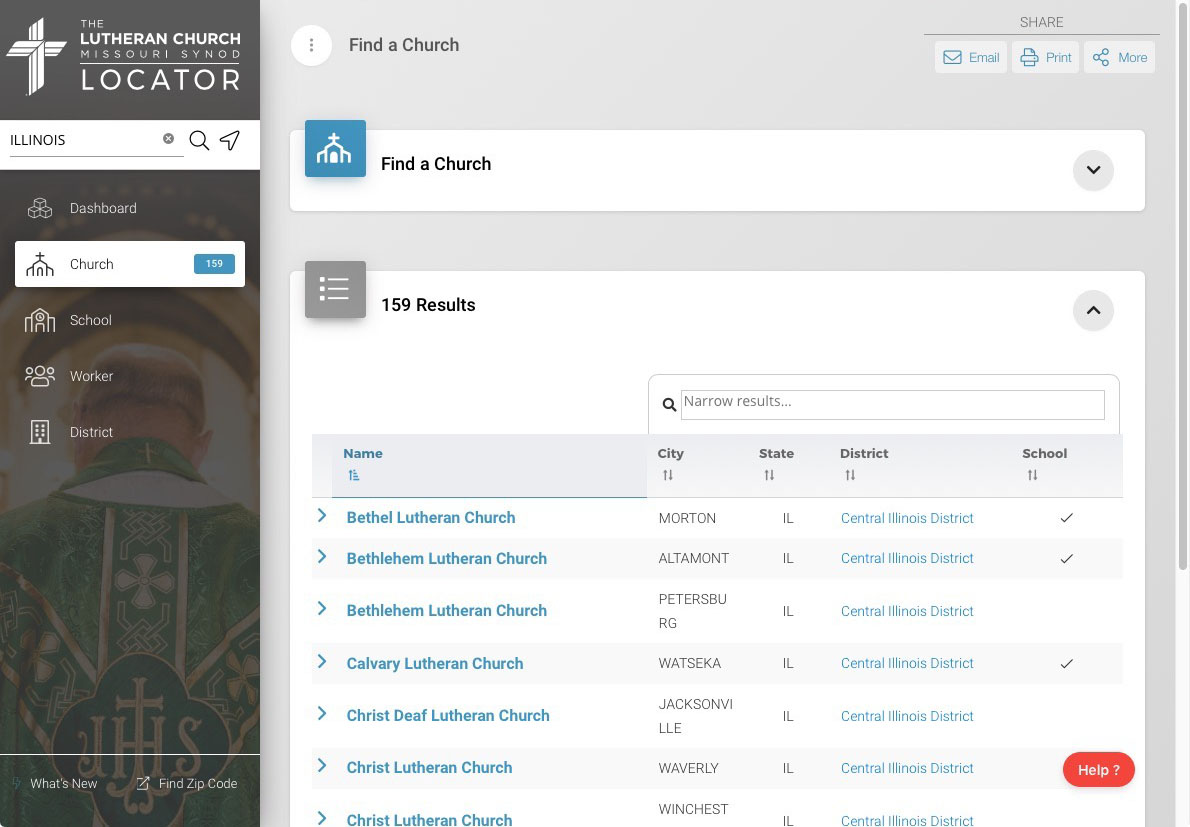Toggle sorting on the School column
This screenshot has height=827, width=1190.
1032,475
